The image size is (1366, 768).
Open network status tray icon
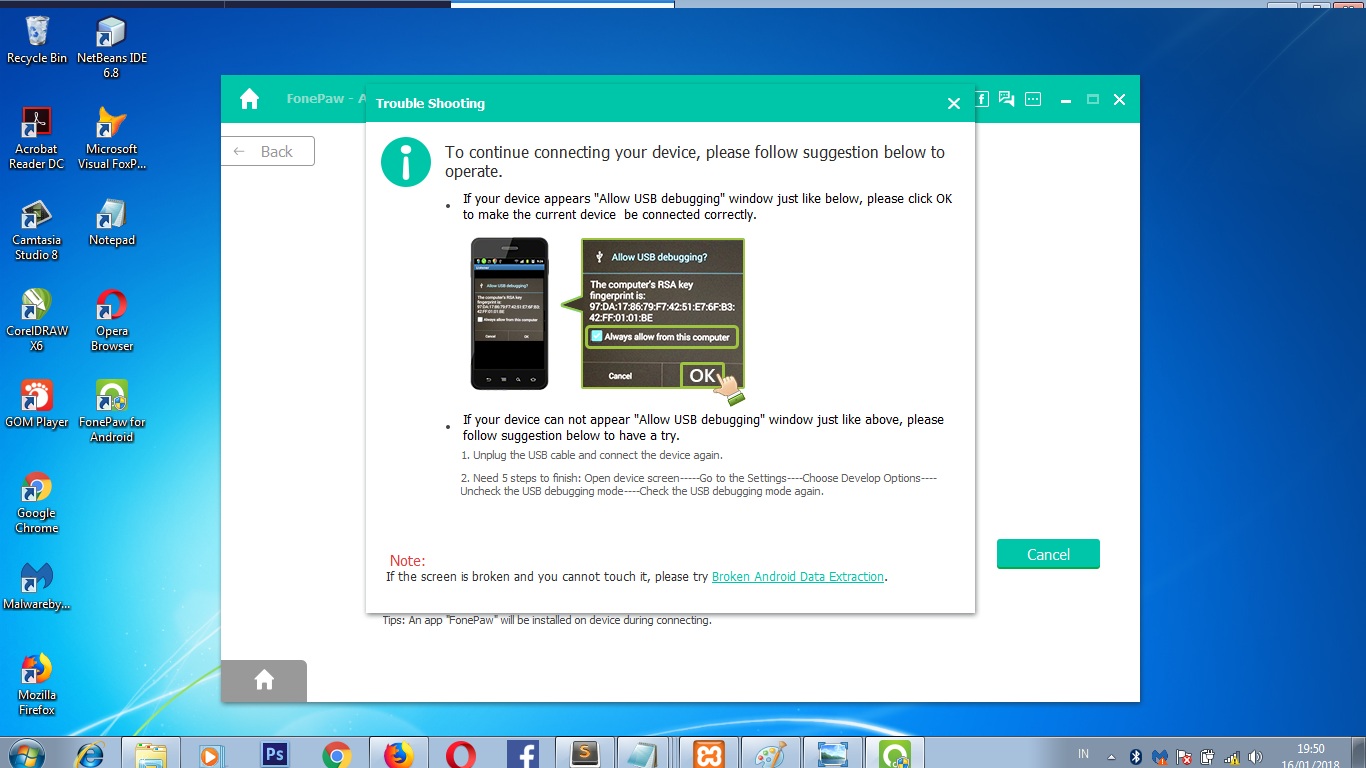(1231, 757)
